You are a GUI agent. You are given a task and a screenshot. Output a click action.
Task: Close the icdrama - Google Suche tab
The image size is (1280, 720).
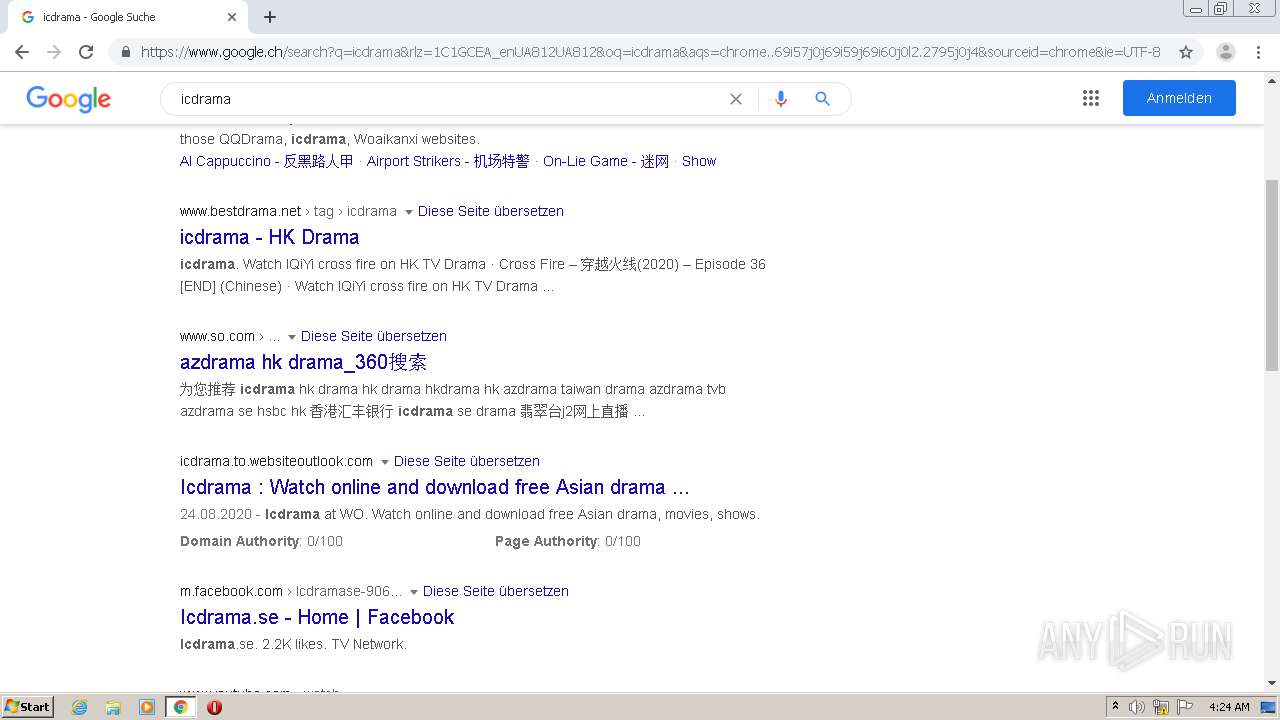pos(232,17)
